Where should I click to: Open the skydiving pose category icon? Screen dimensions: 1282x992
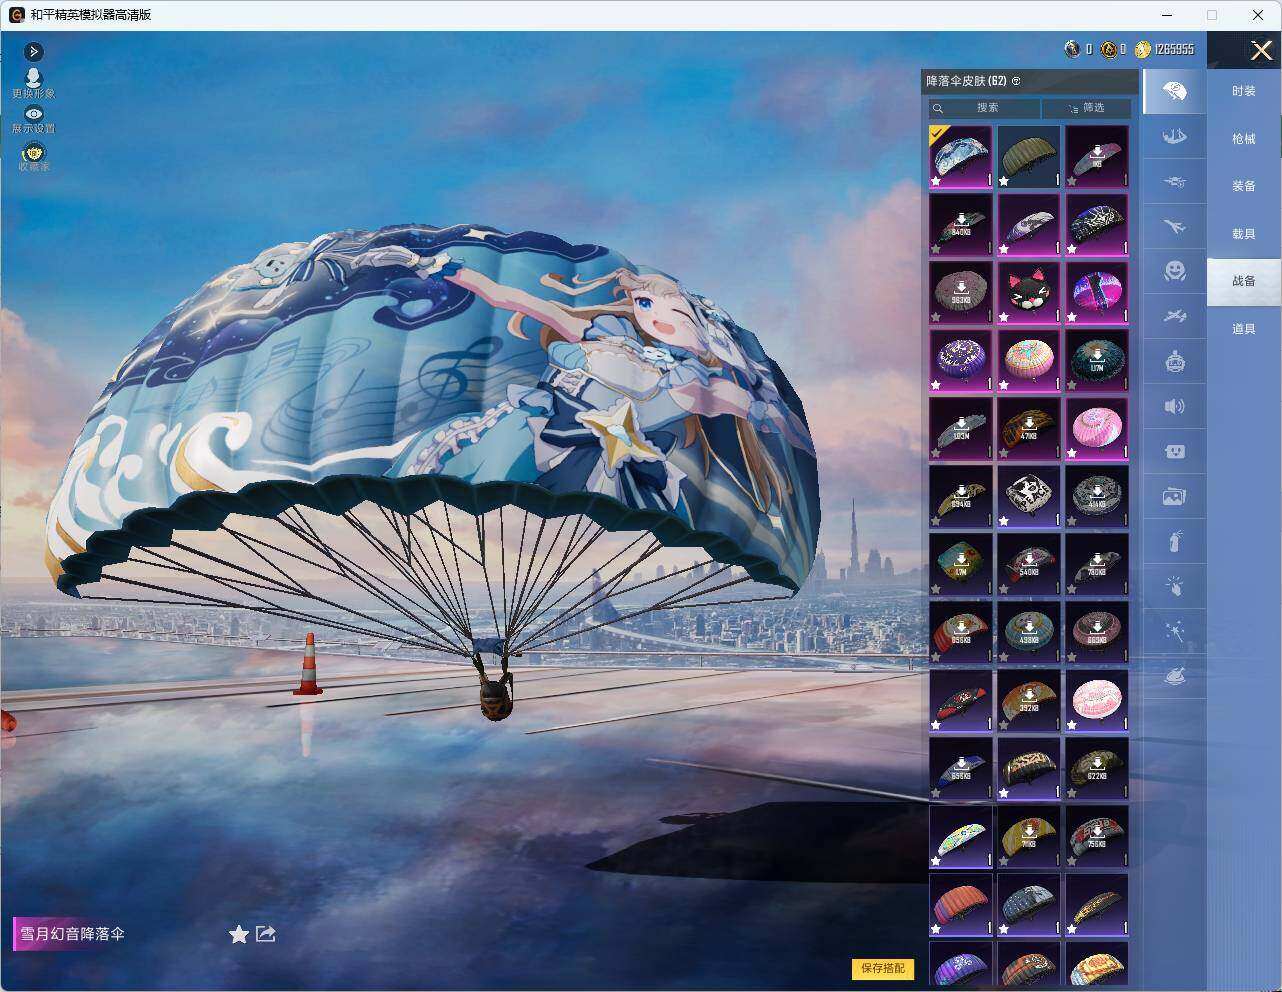(1175, 137)
